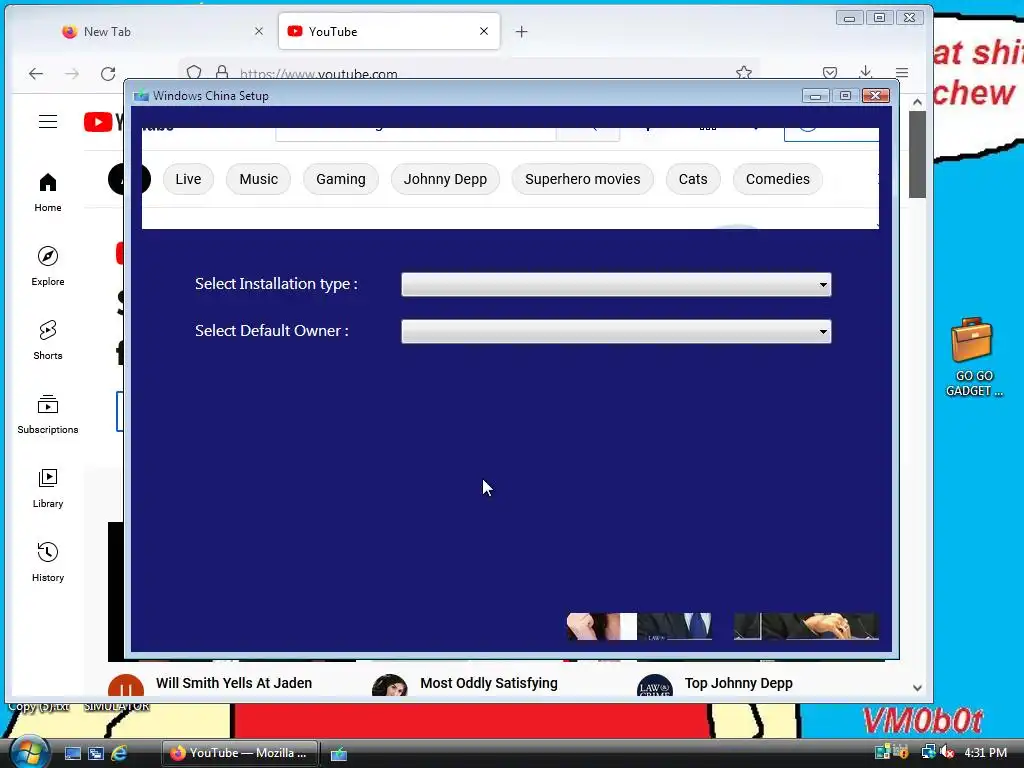
Task: Select the Cats category chip
Action: coord(693,179)
